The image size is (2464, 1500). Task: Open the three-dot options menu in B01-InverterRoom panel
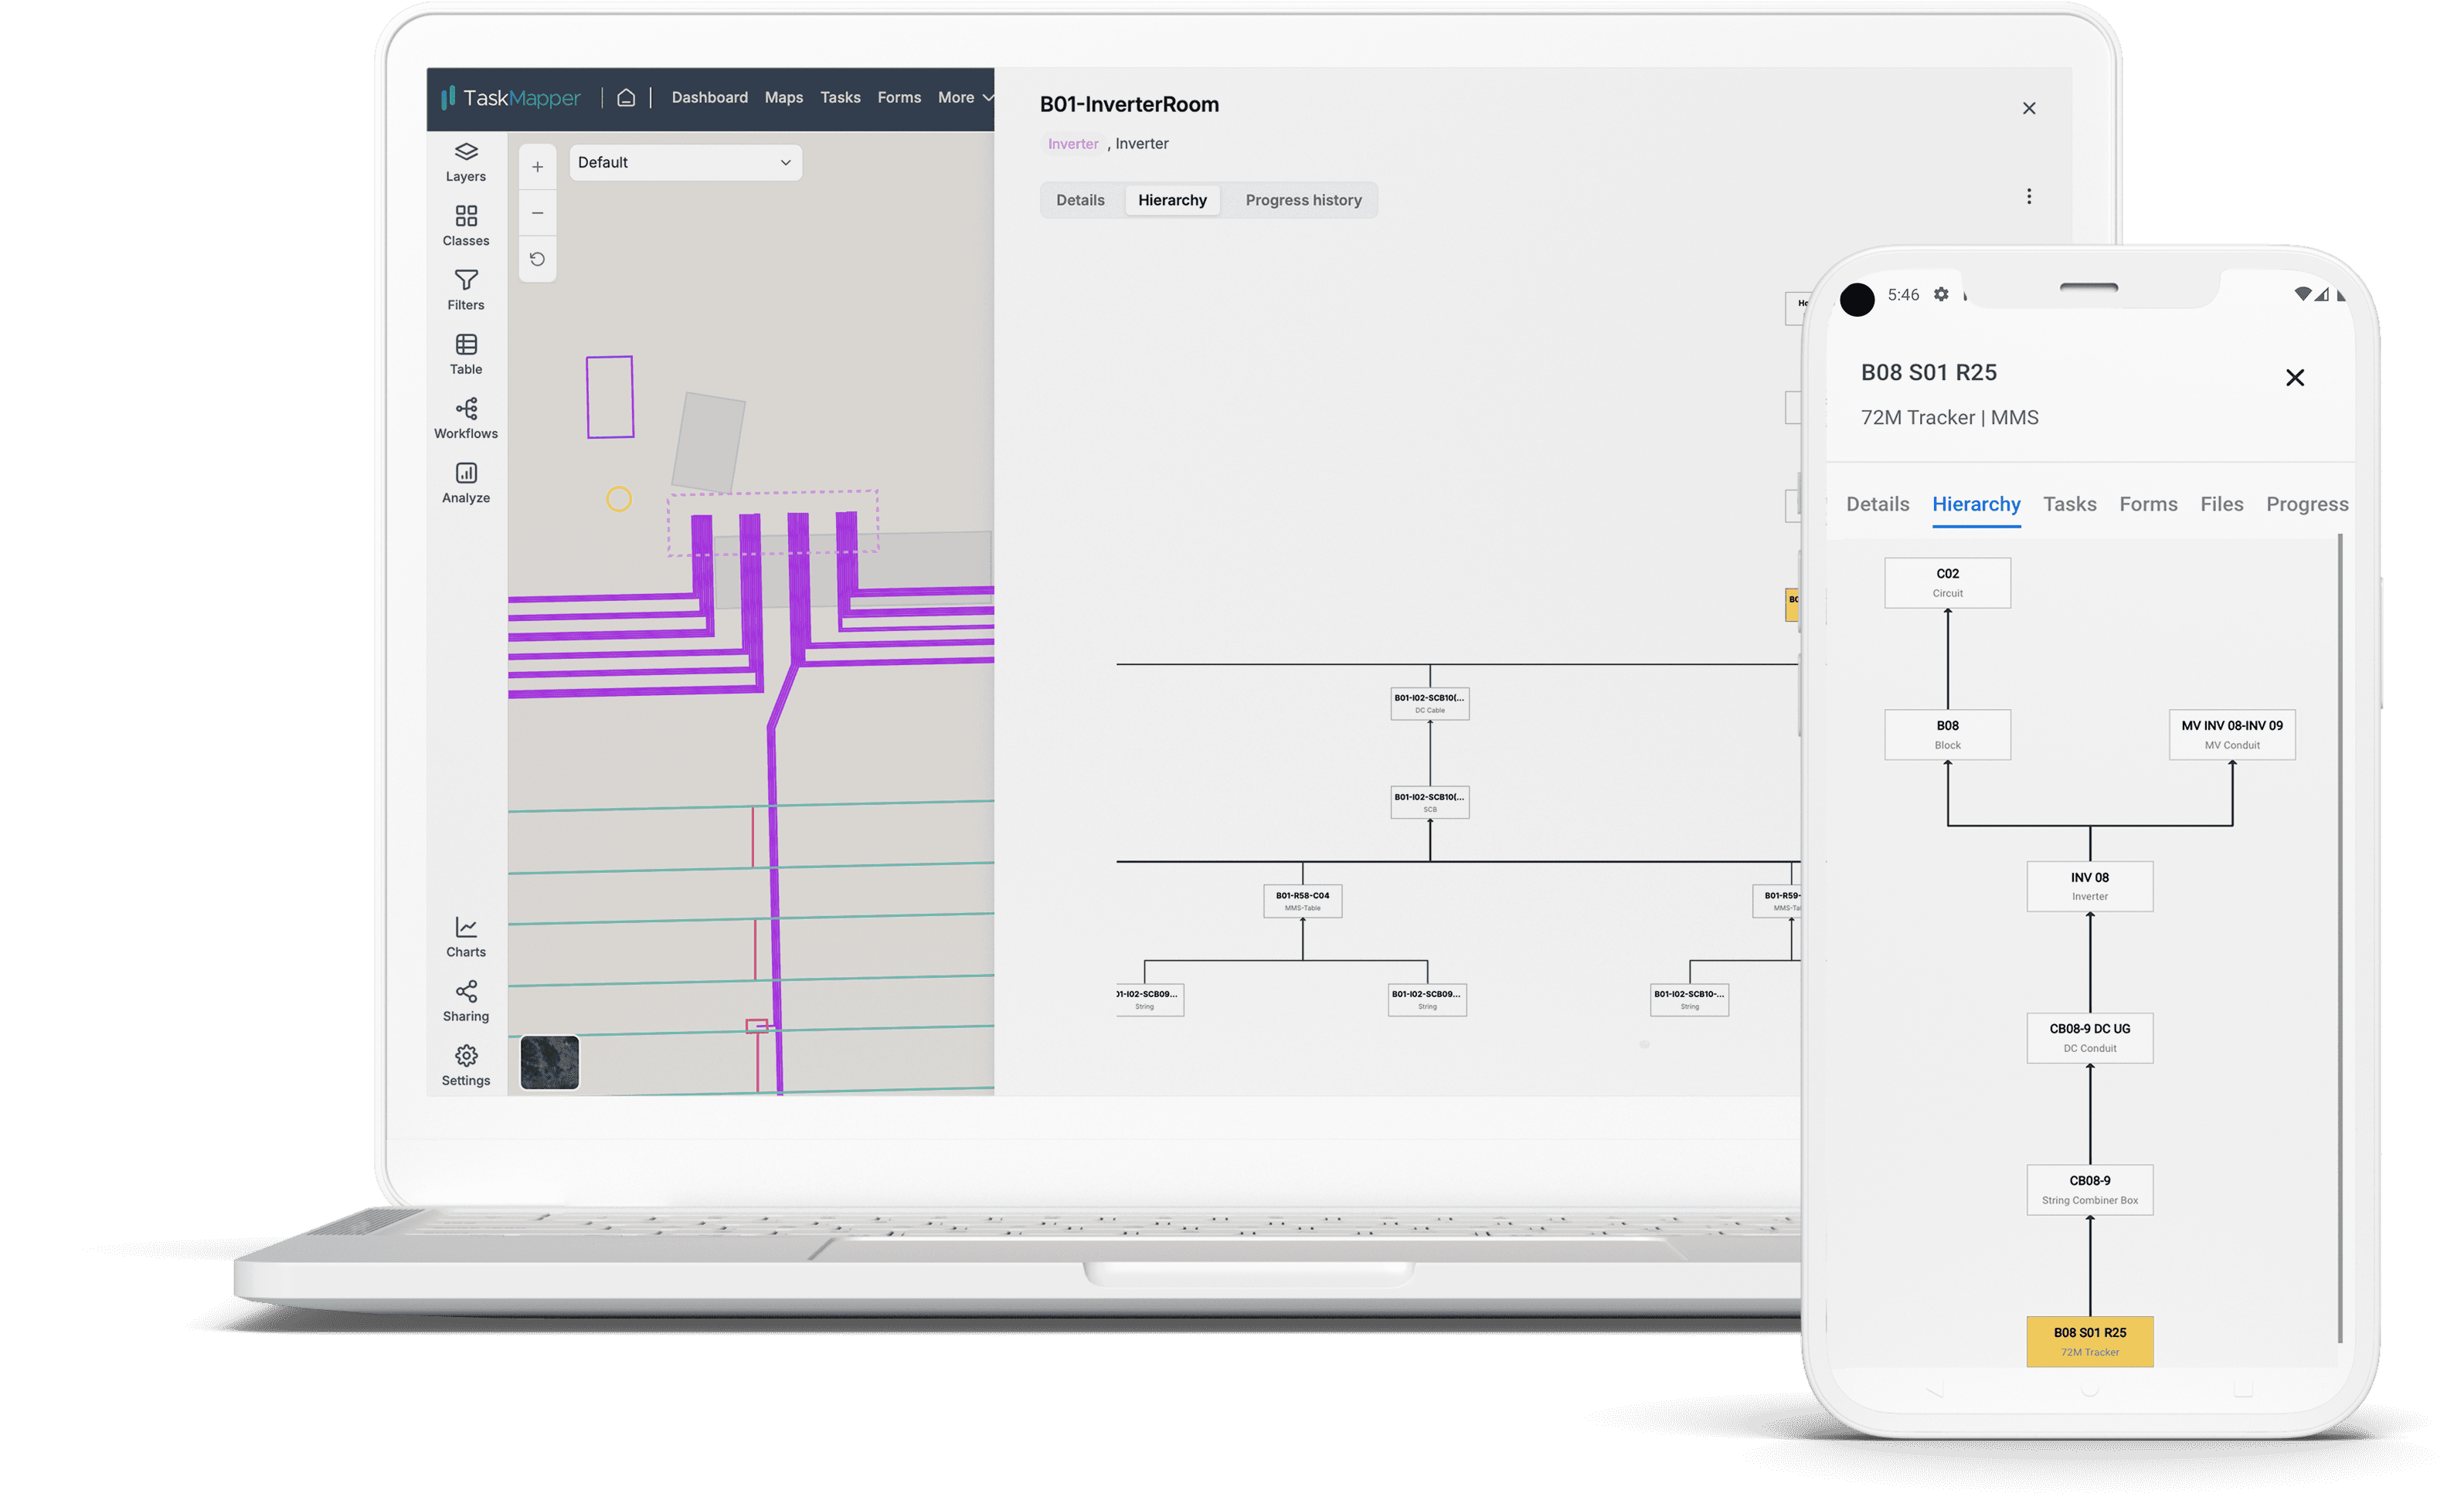tap(2029, 196)
